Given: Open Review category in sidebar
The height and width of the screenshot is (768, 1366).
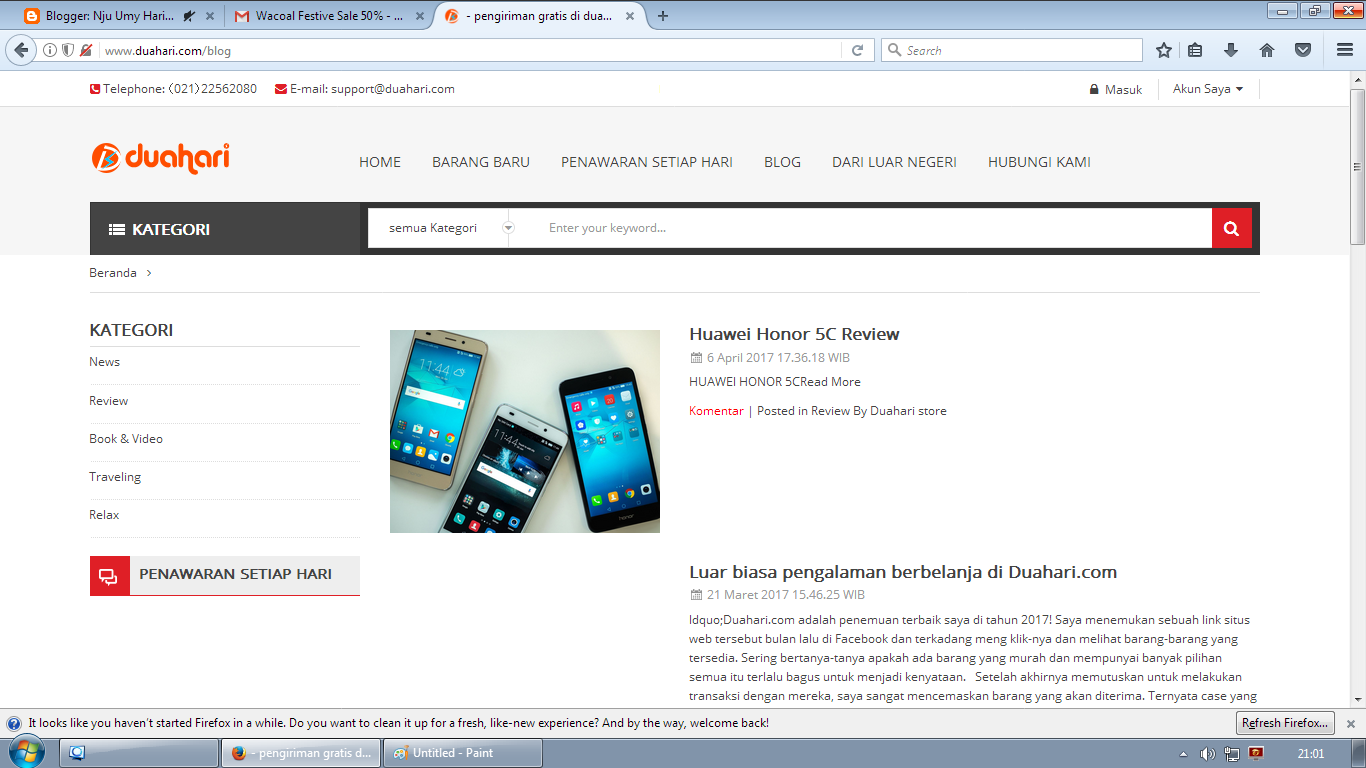Looking at the screenshot, I should [x=108, y=401].
